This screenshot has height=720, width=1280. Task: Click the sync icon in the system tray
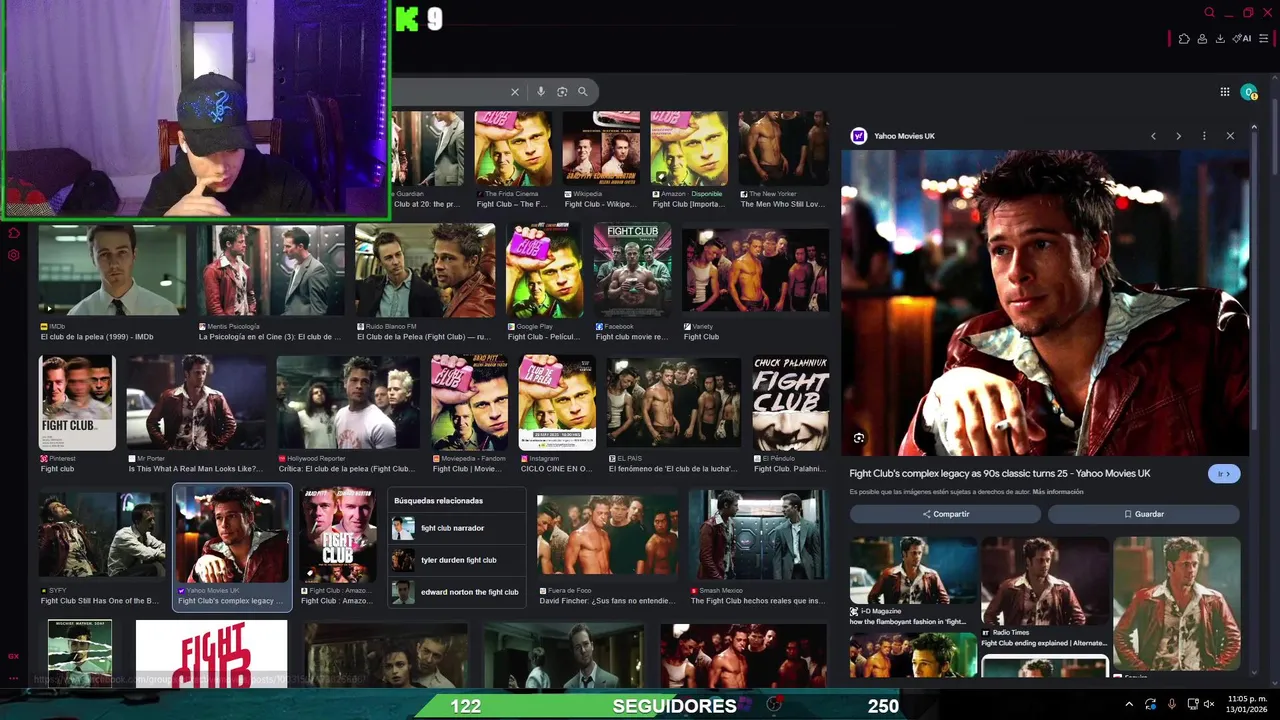point(1151,704)
